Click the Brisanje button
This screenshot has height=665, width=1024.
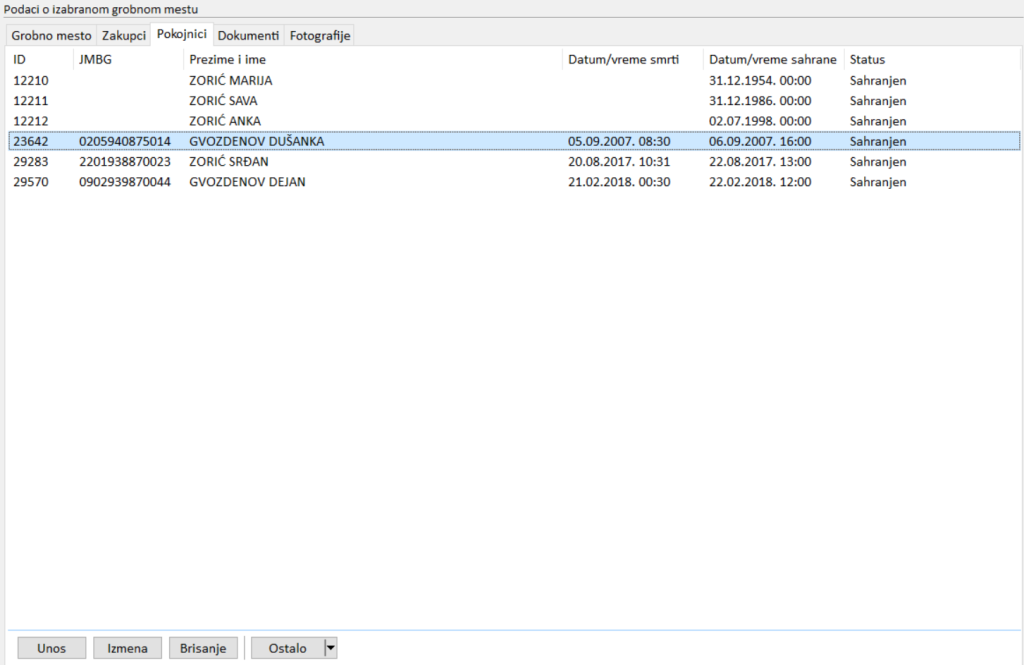coord(203,648)
